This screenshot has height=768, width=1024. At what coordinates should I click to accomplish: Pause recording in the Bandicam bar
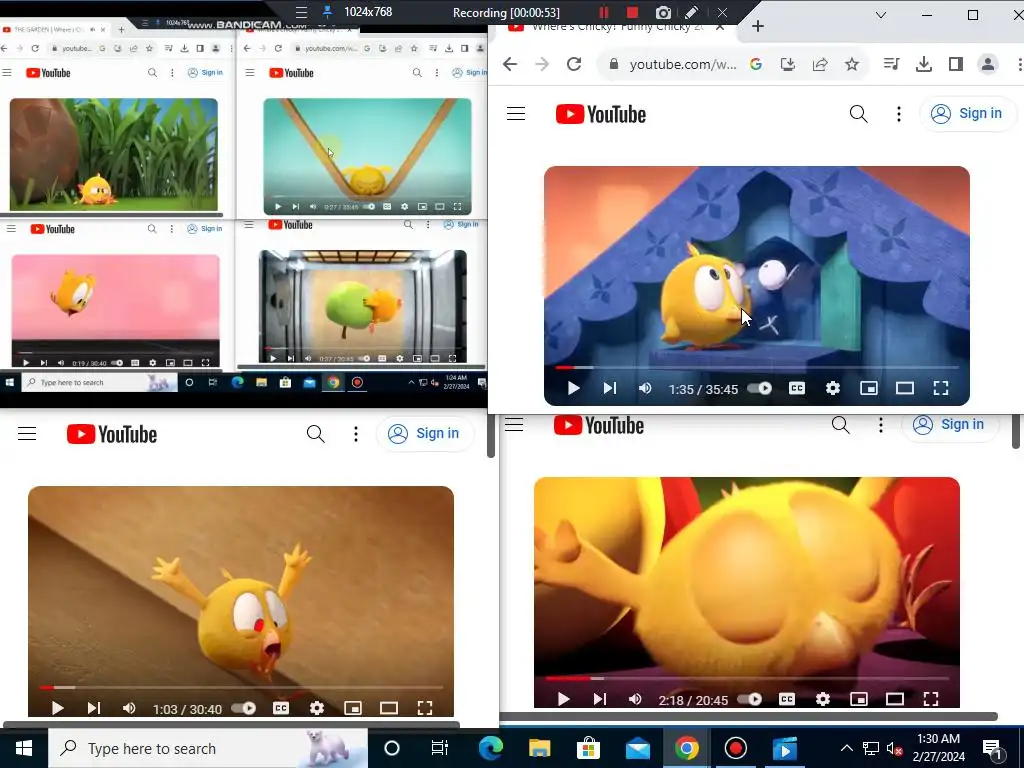[x=604, y=12]
